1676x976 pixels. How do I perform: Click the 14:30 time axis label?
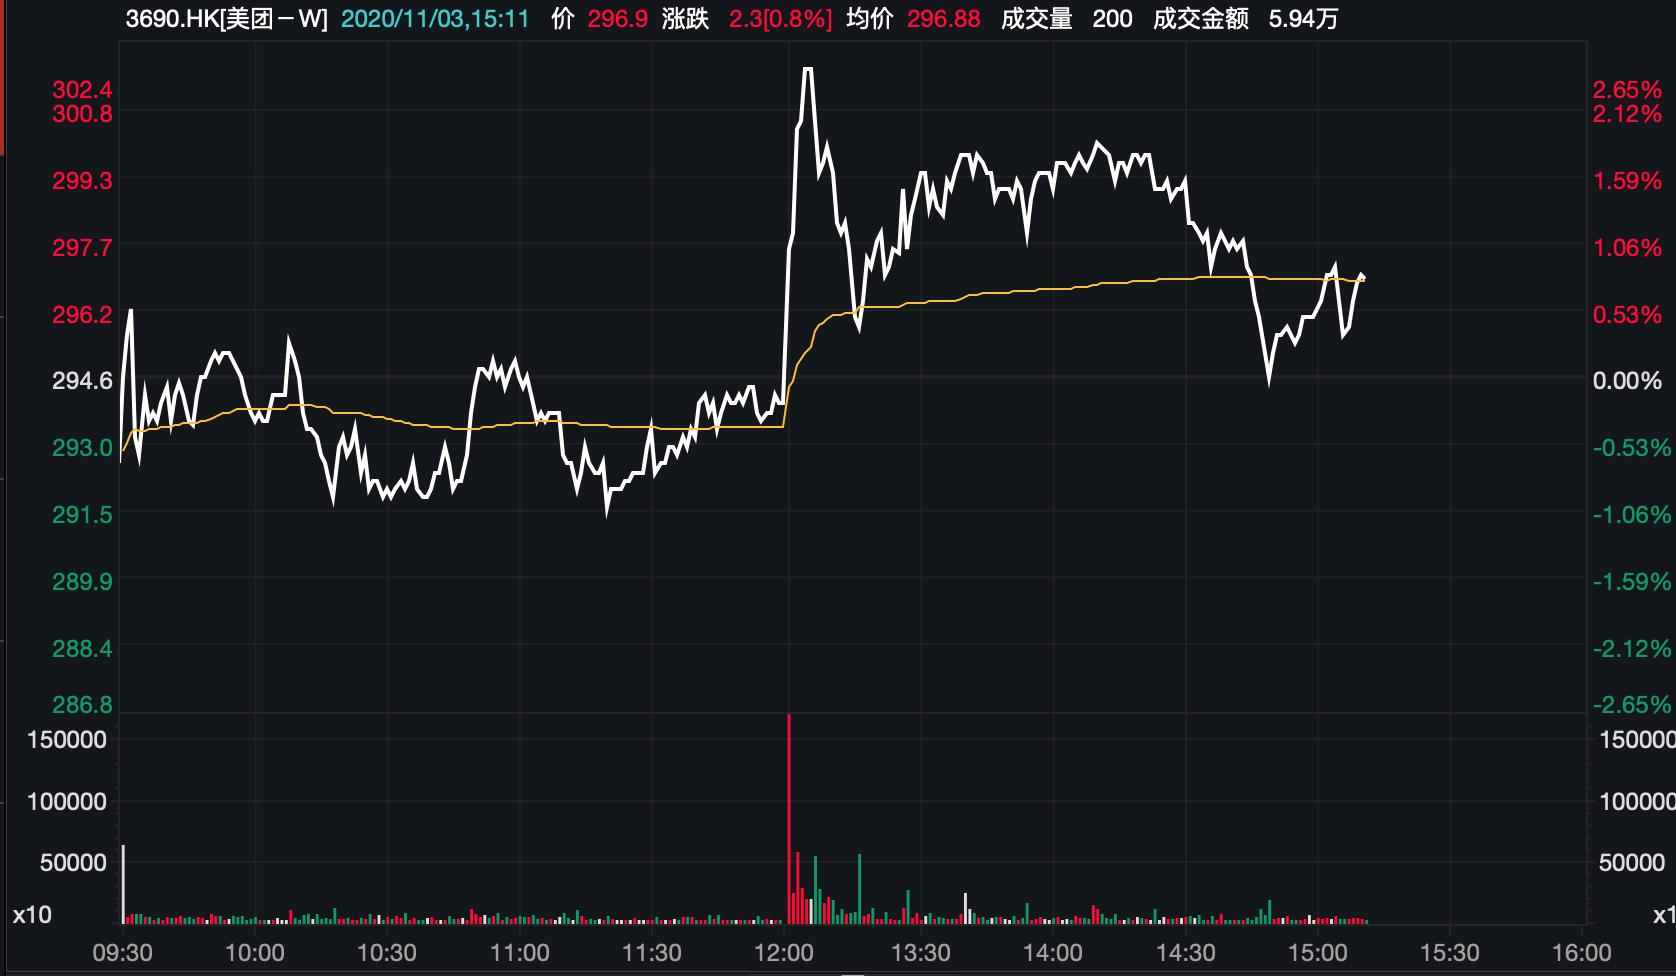coord(1186,953)
